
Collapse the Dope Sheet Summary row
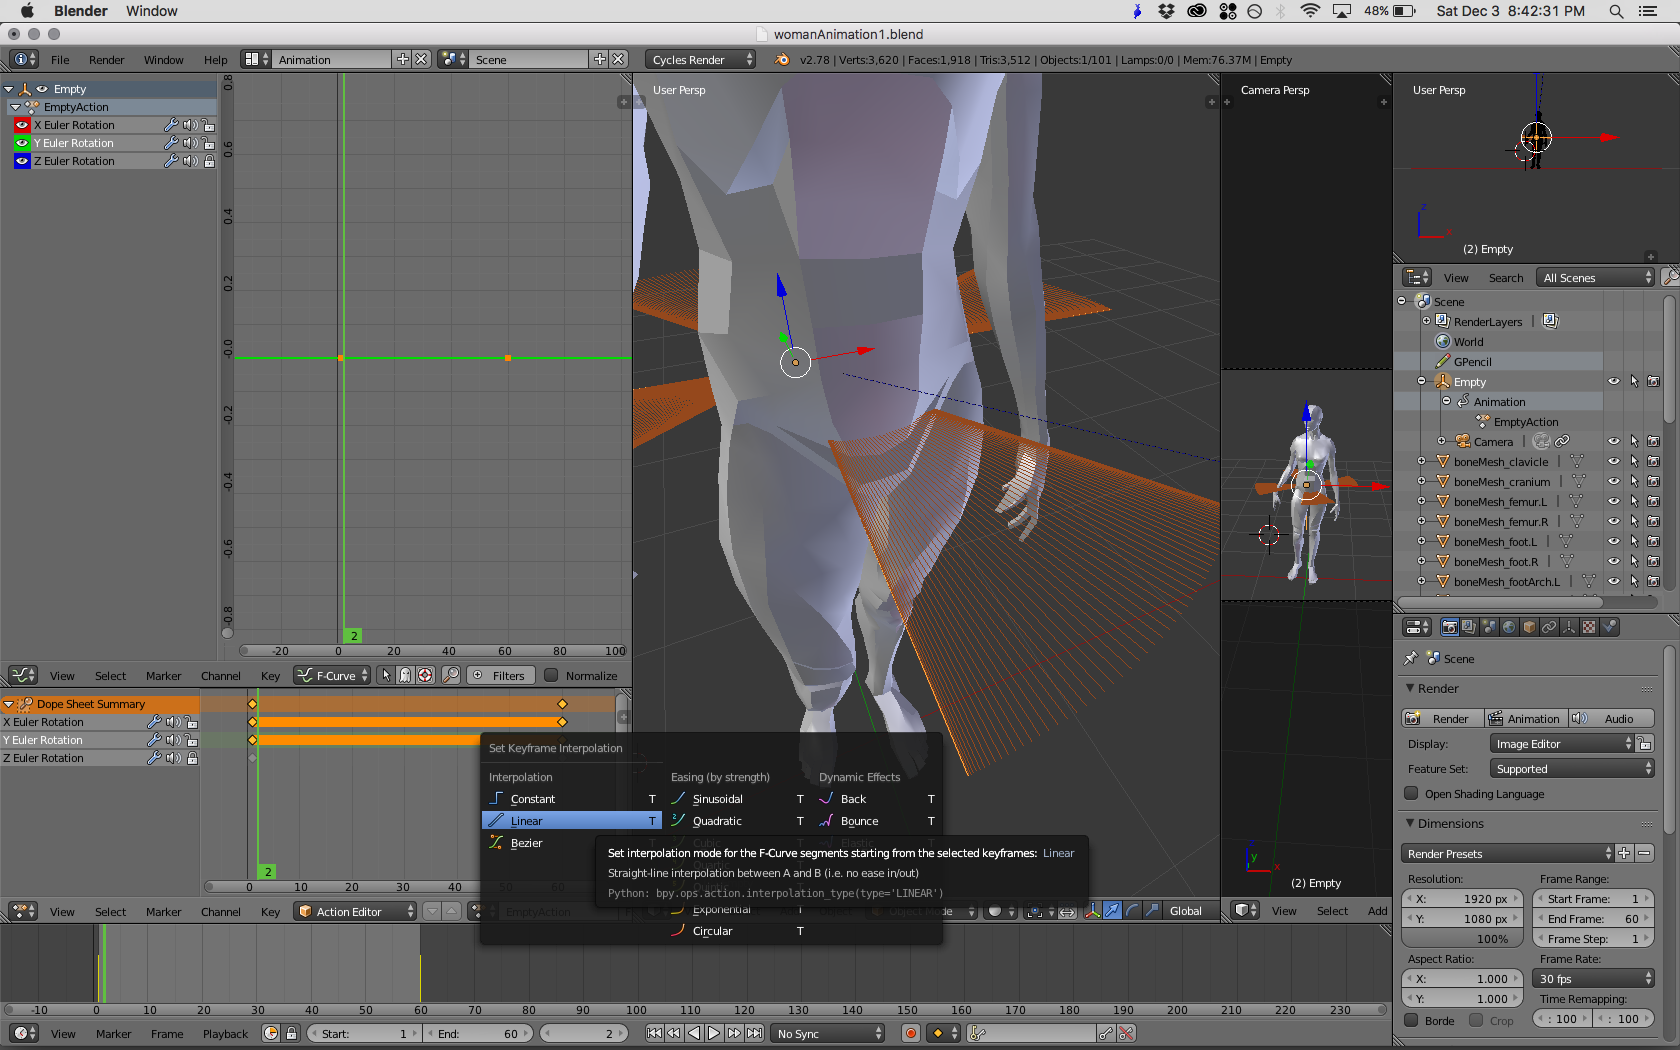click(9, 704)
